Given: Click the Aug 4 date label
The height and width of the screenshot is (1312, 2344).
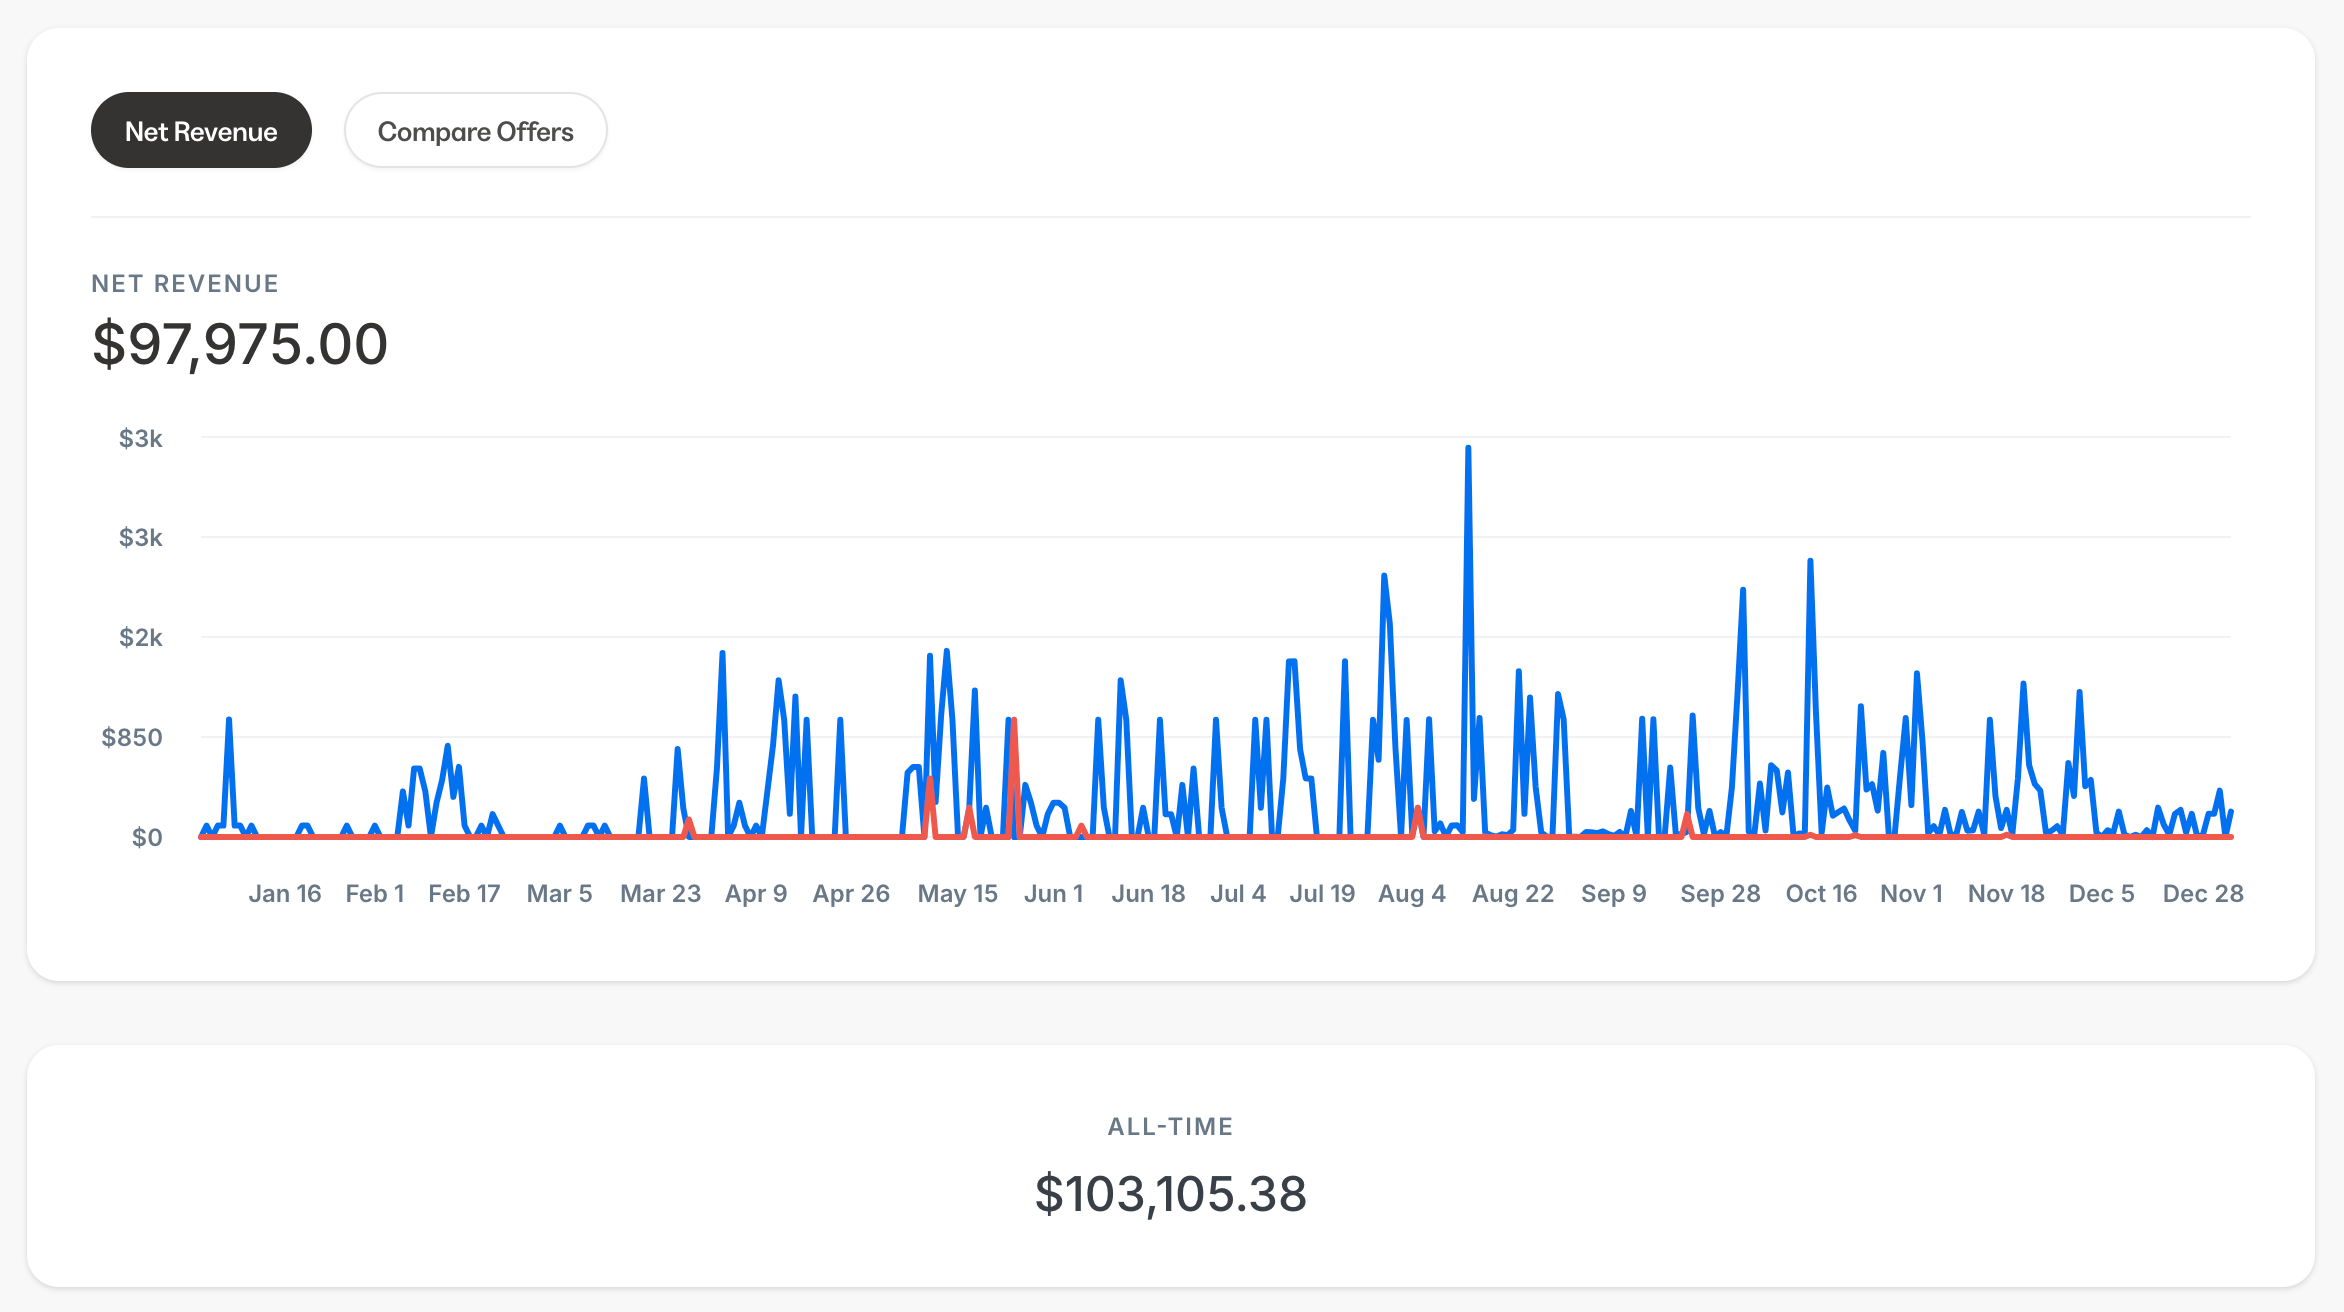Looking at the screenshot, I should [x=1411, y=894].
